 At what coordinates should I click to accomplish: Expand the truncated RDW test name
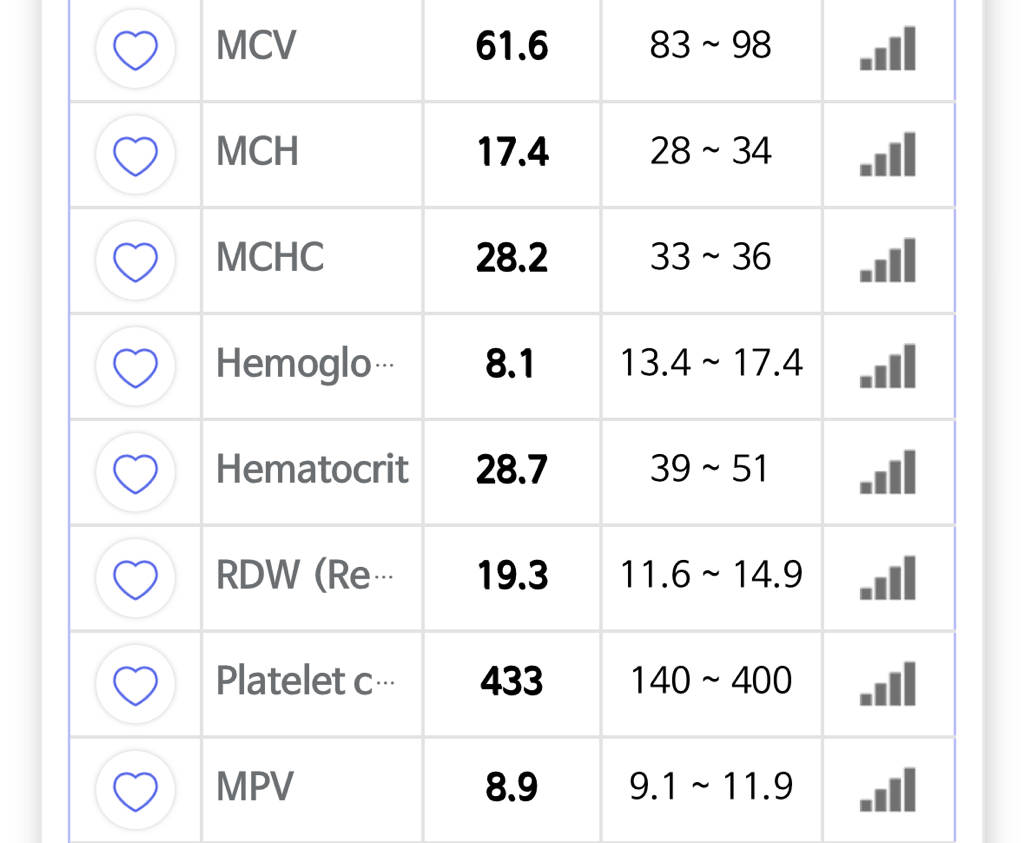point(305,576)
